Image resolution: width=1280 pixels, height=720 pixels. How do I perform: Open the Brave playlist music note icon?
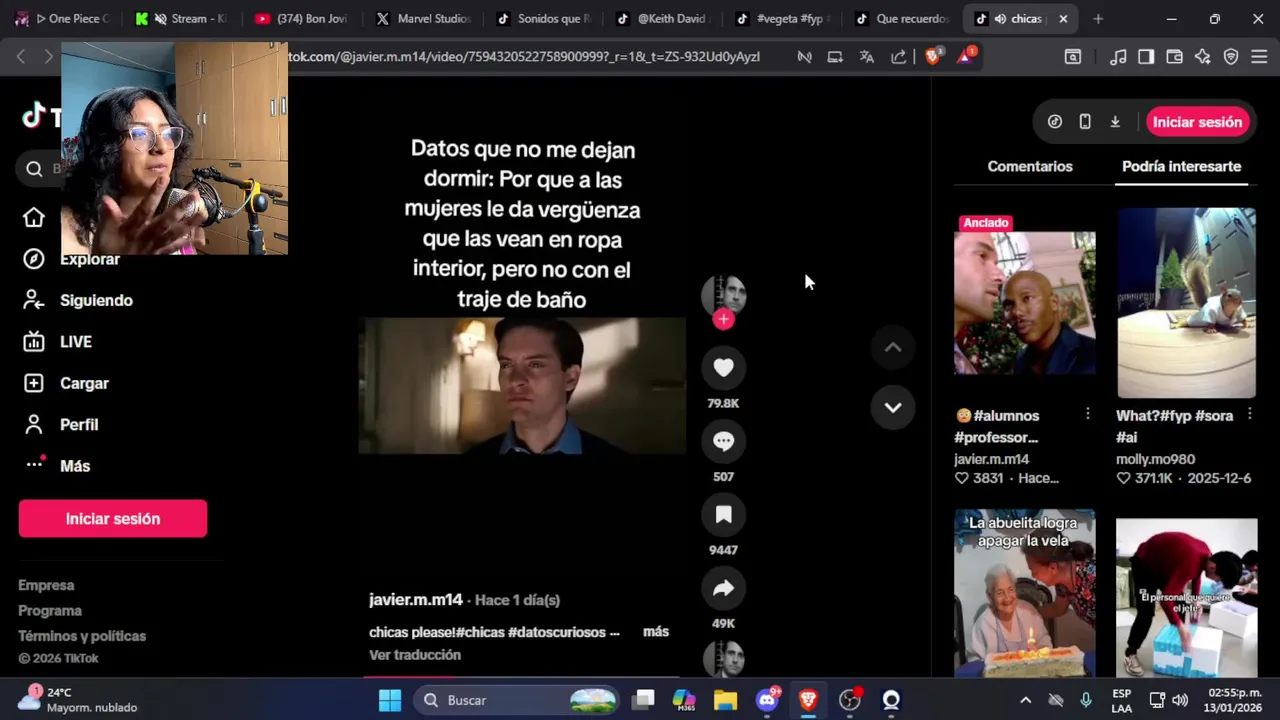pyautogui.click(x=1118, y=57)
